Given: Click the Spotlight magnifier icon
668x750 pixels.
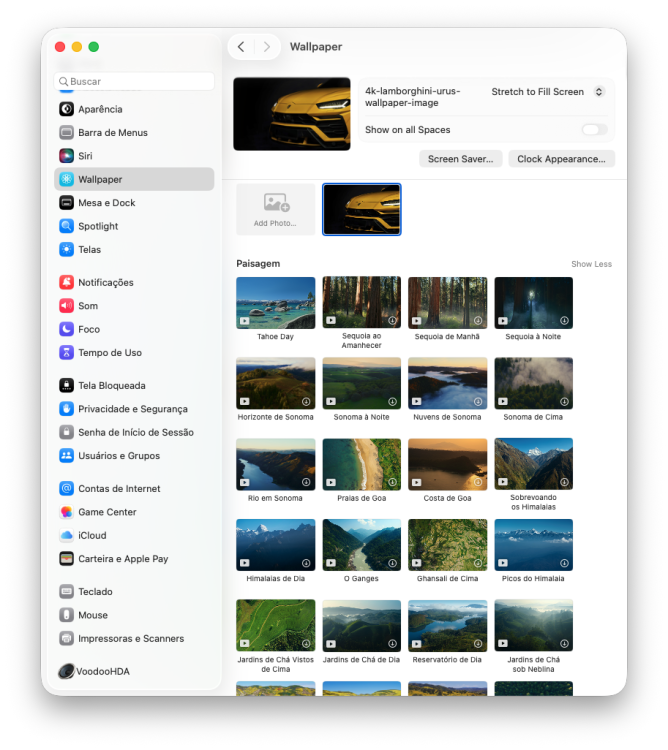Looking at the screenshot, I should pyautogui.click(x=66, y=226).
